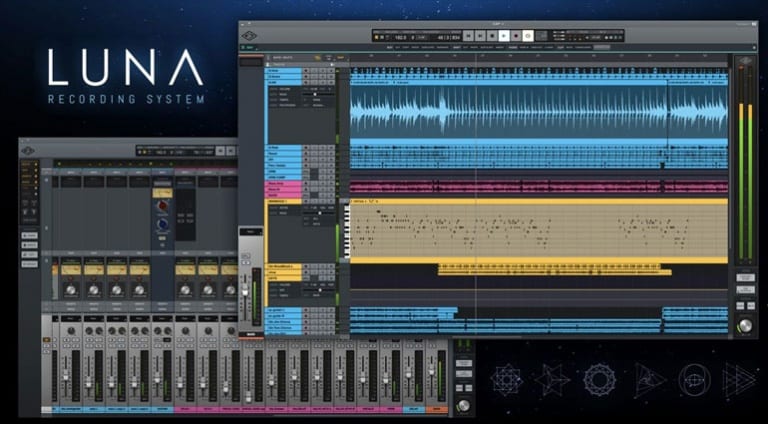
Task: Click the Universal Audio logo in timeline window
Action: coord(249,36)
